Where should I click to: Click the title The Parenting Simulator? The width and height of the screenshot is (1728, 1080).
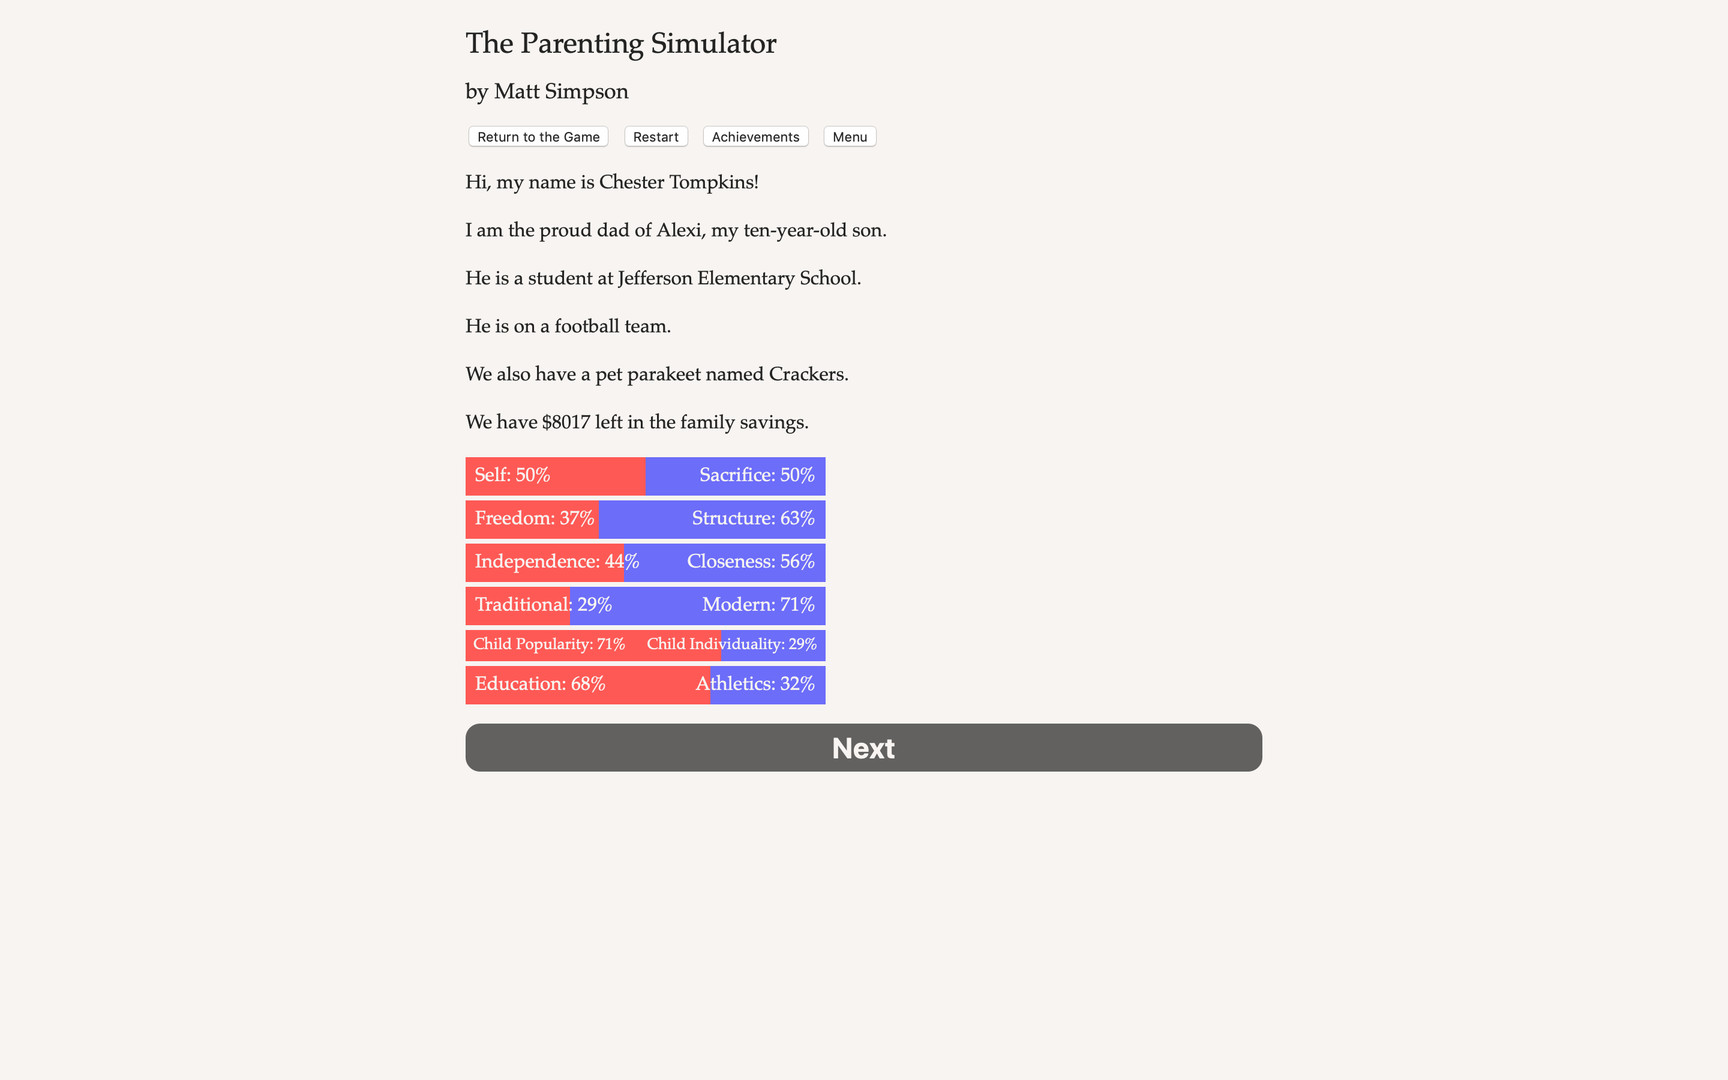pos(620,43)
